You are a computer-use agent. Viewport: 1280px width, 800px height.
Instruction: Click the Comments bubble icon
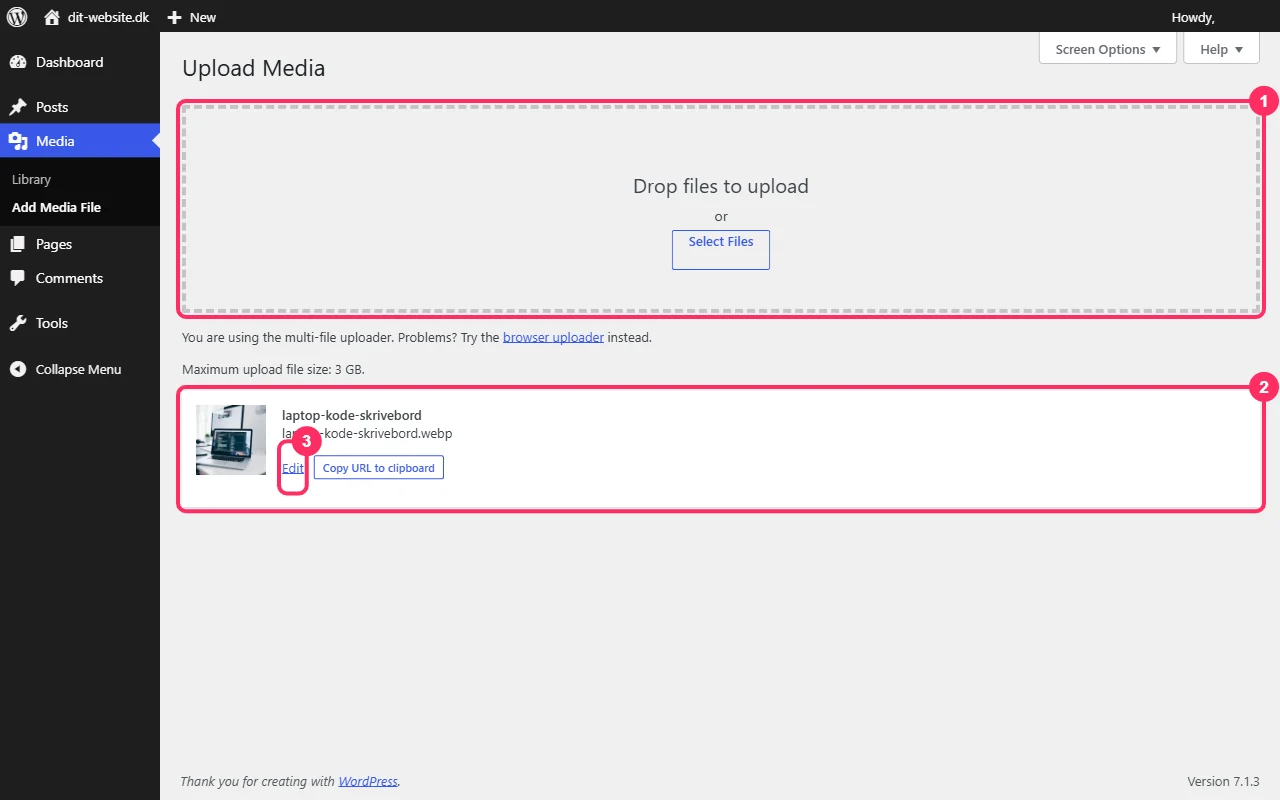click(x=18, y=278)
